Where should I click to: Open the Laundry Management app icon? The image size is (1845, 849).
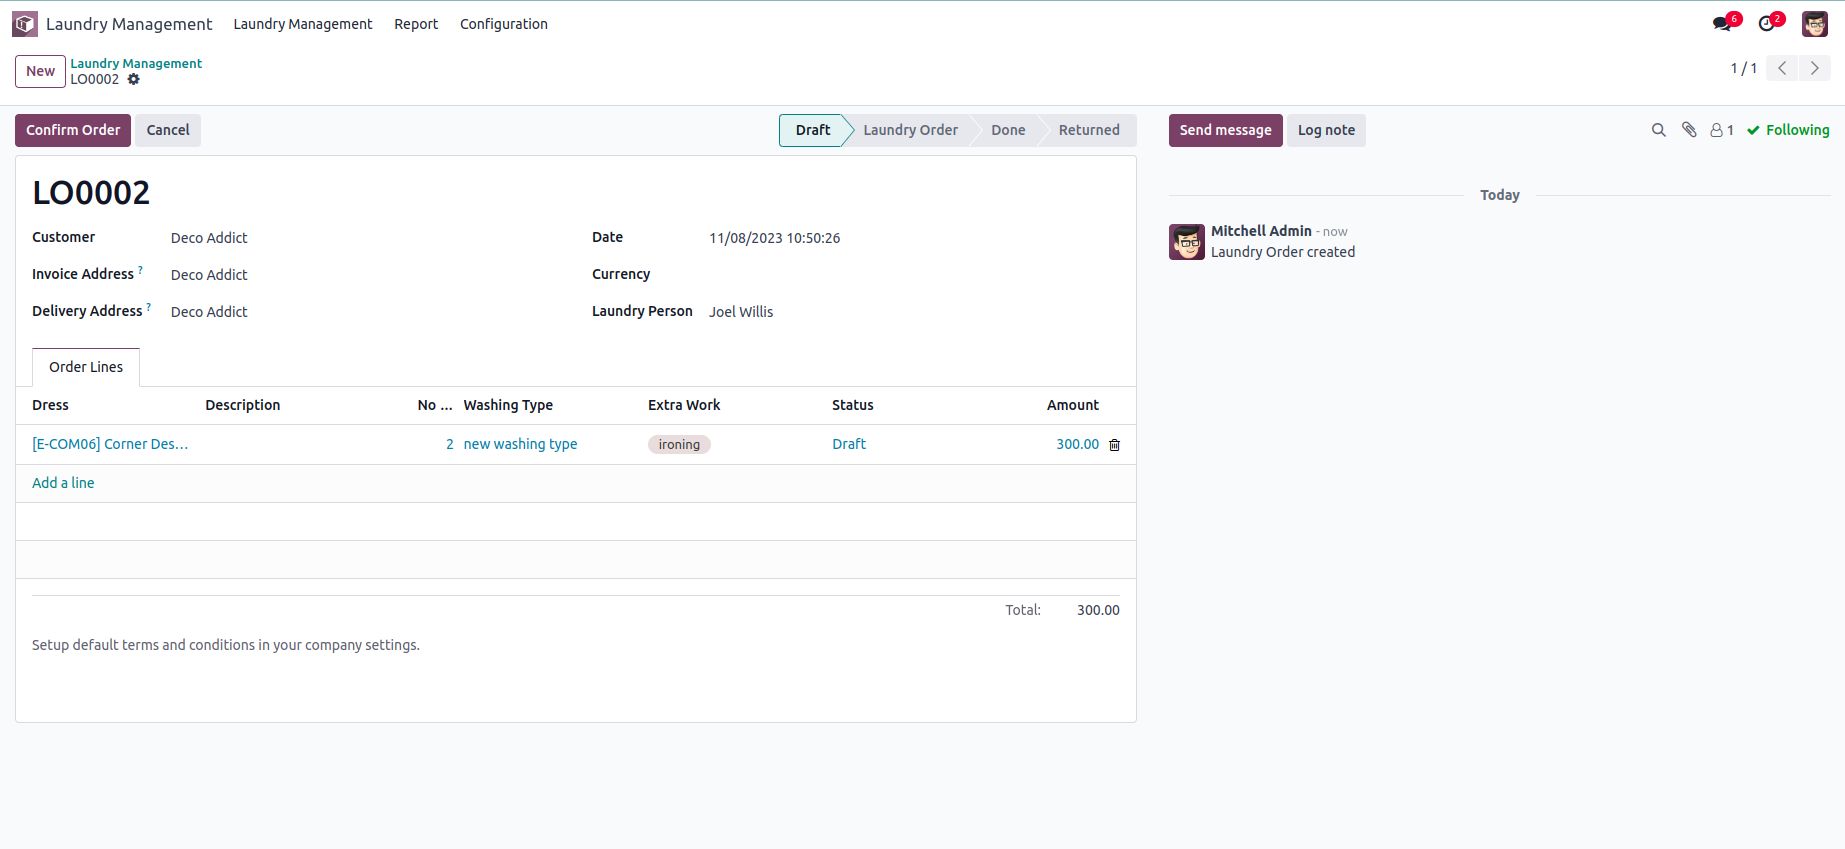(x=25, y=24)
